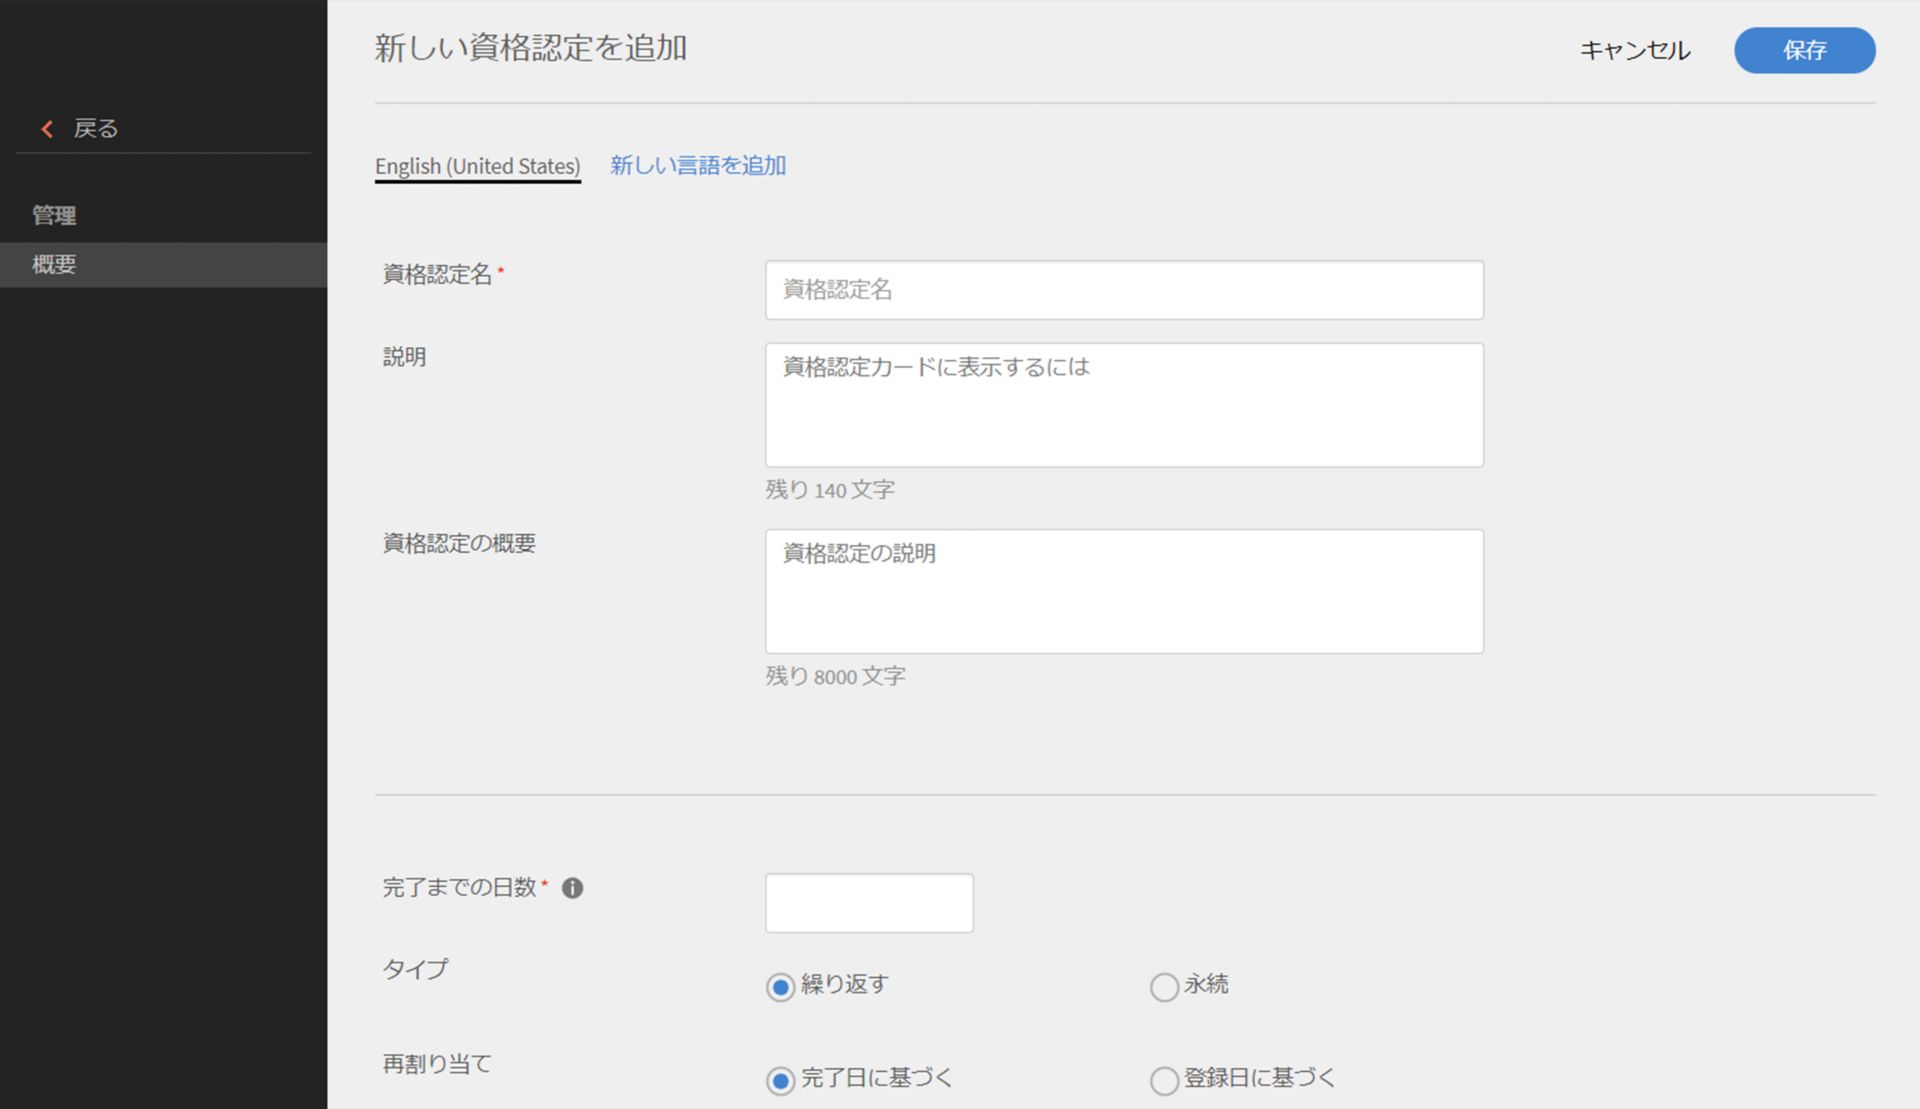Click the 新しい言語を追加 link
Screen dimensions: 1920x1109
point(698,165)
